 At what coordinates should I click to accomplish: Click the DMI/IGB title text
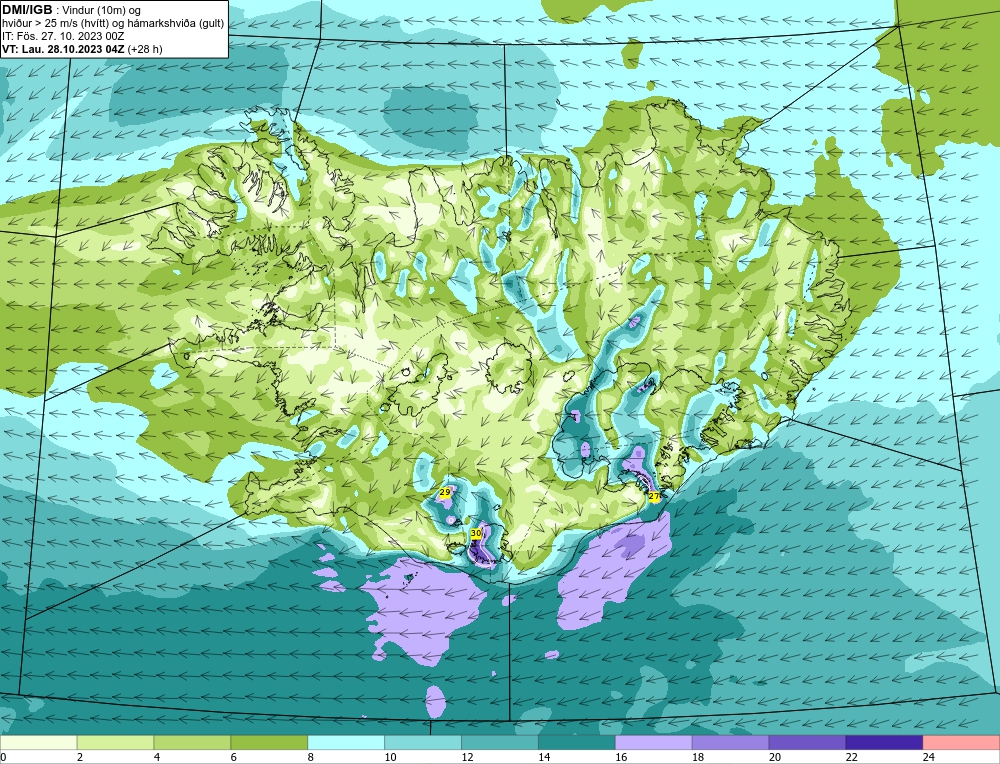pyautogui.click(x=27, y=10)
